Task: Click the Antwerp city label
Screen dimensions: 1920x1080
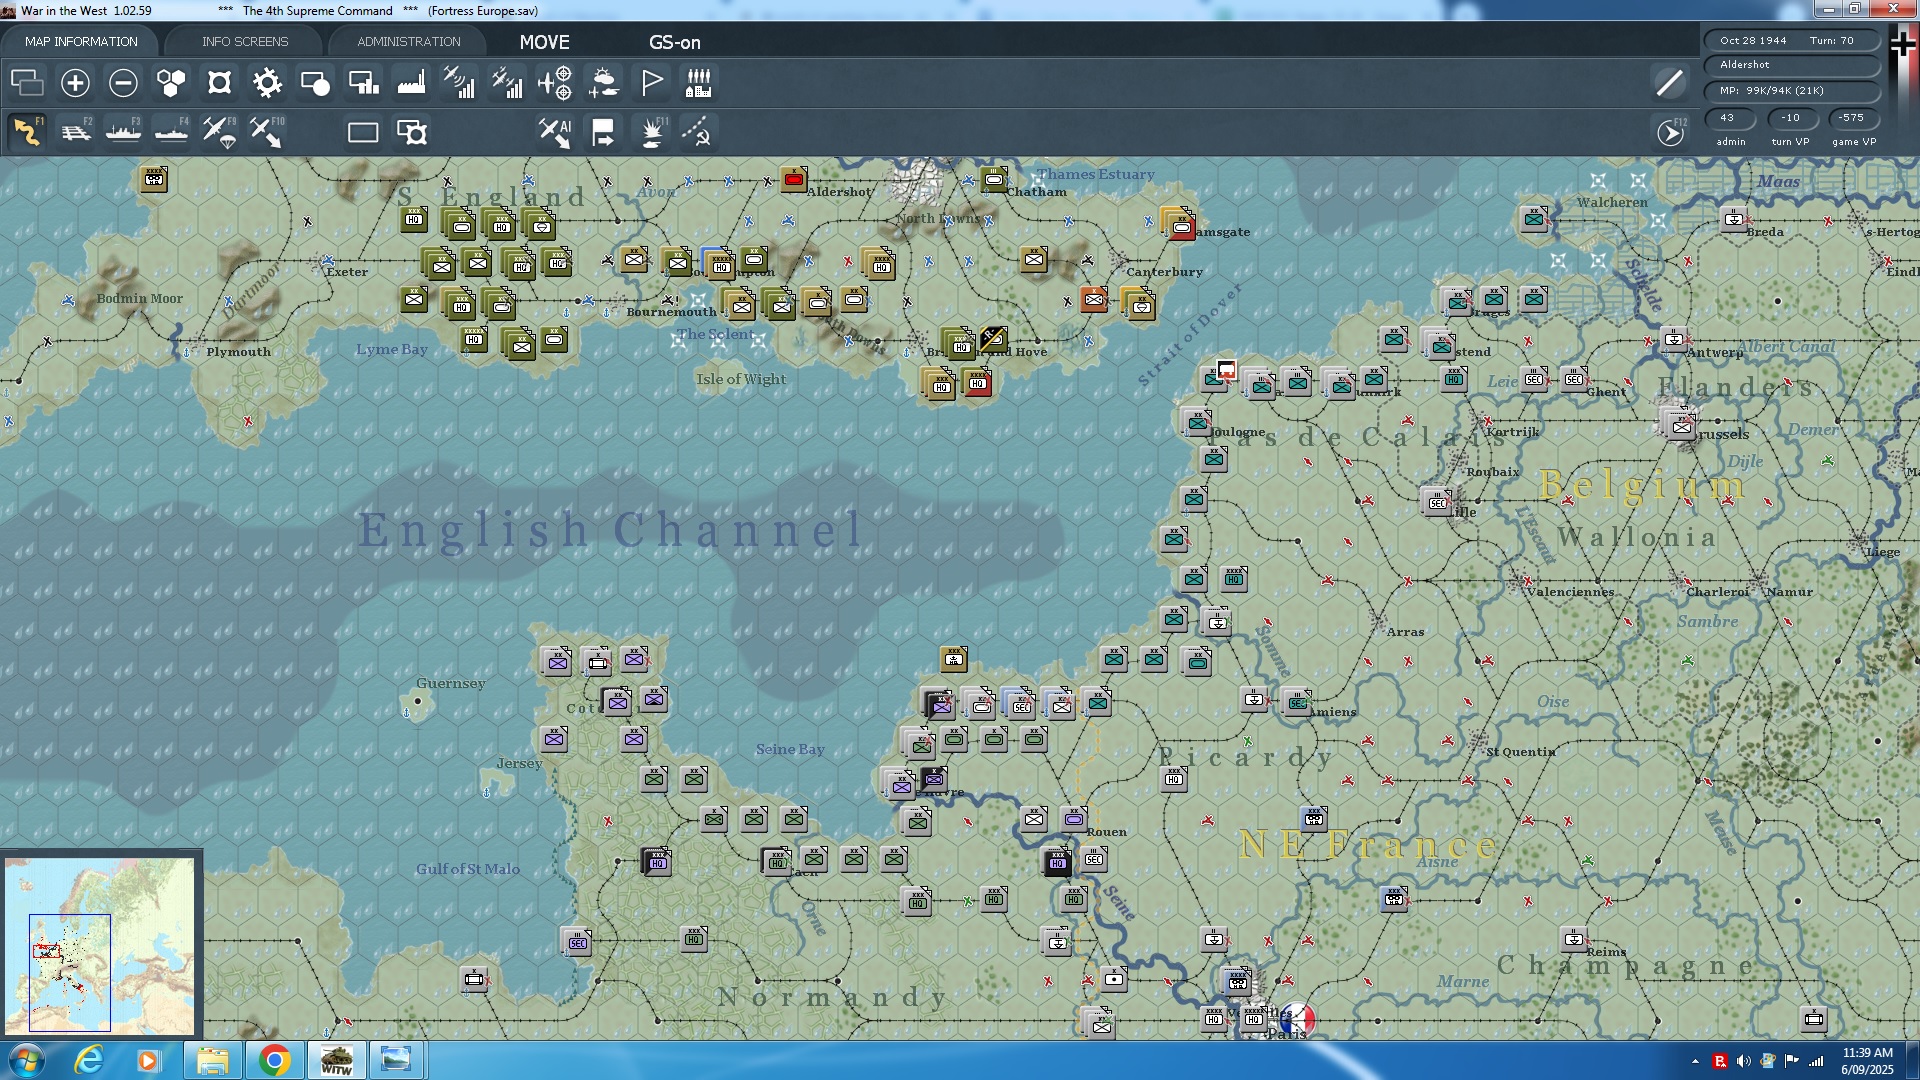Action: coord(1715,352)
